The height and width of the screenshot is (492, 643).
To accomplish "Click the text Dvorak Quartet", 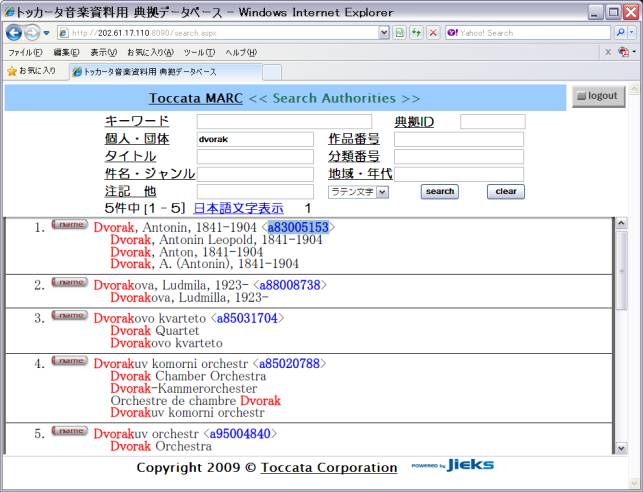I will coord(155,330).
